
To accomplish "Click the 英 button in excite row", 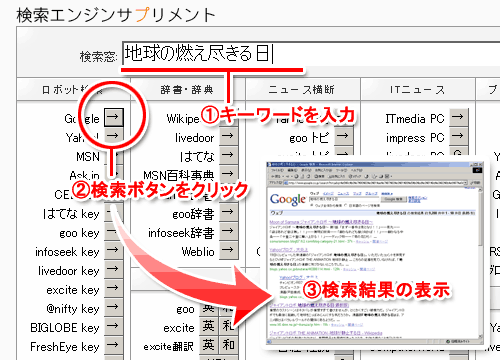I will (209, 326).
